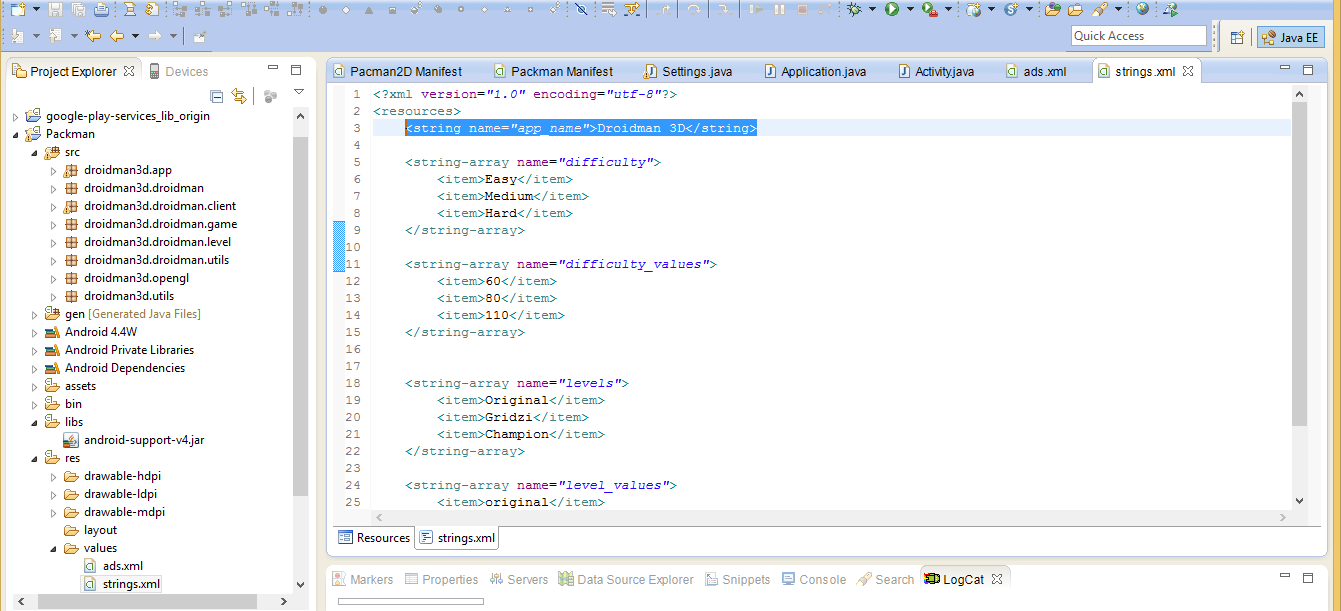Expand the drawable-hdpi folder
This screenshot has height=611, width=1341.
53,476
